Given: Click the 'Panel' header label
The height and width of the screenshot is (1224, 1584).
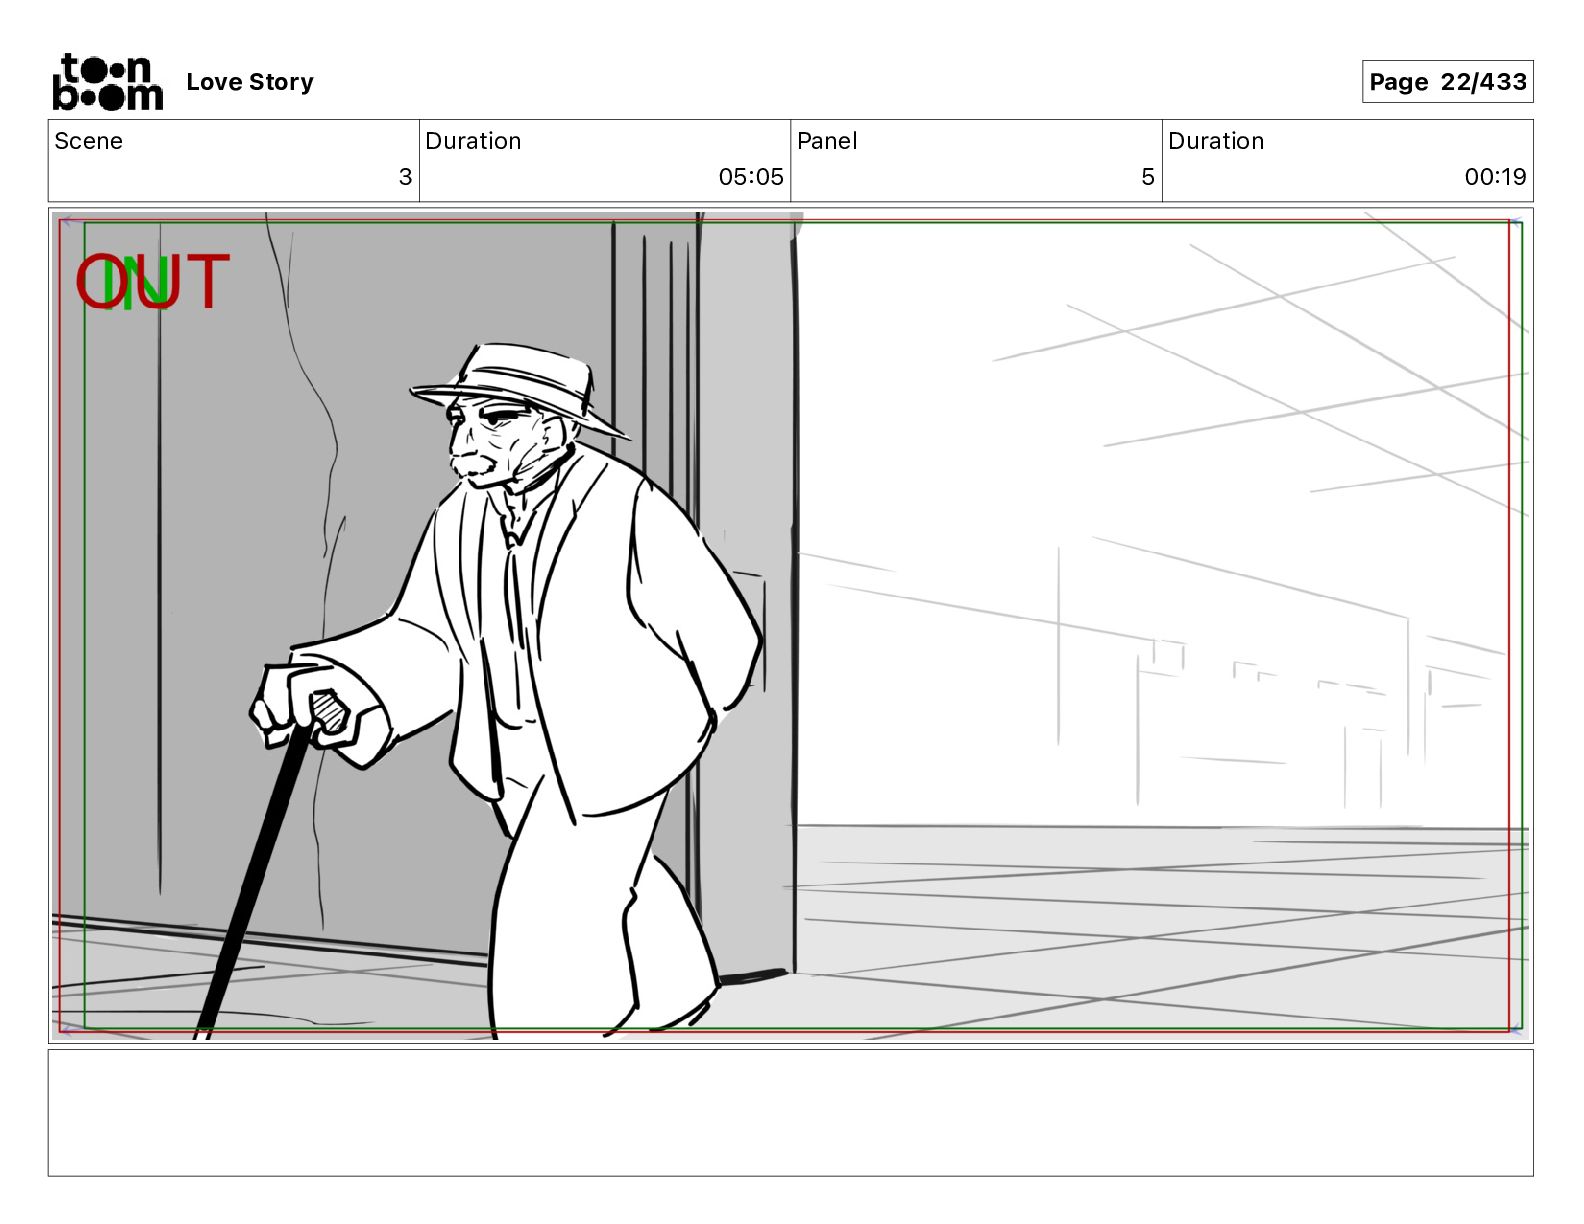Looking at the screenshot, I should (x=827, y=141).
